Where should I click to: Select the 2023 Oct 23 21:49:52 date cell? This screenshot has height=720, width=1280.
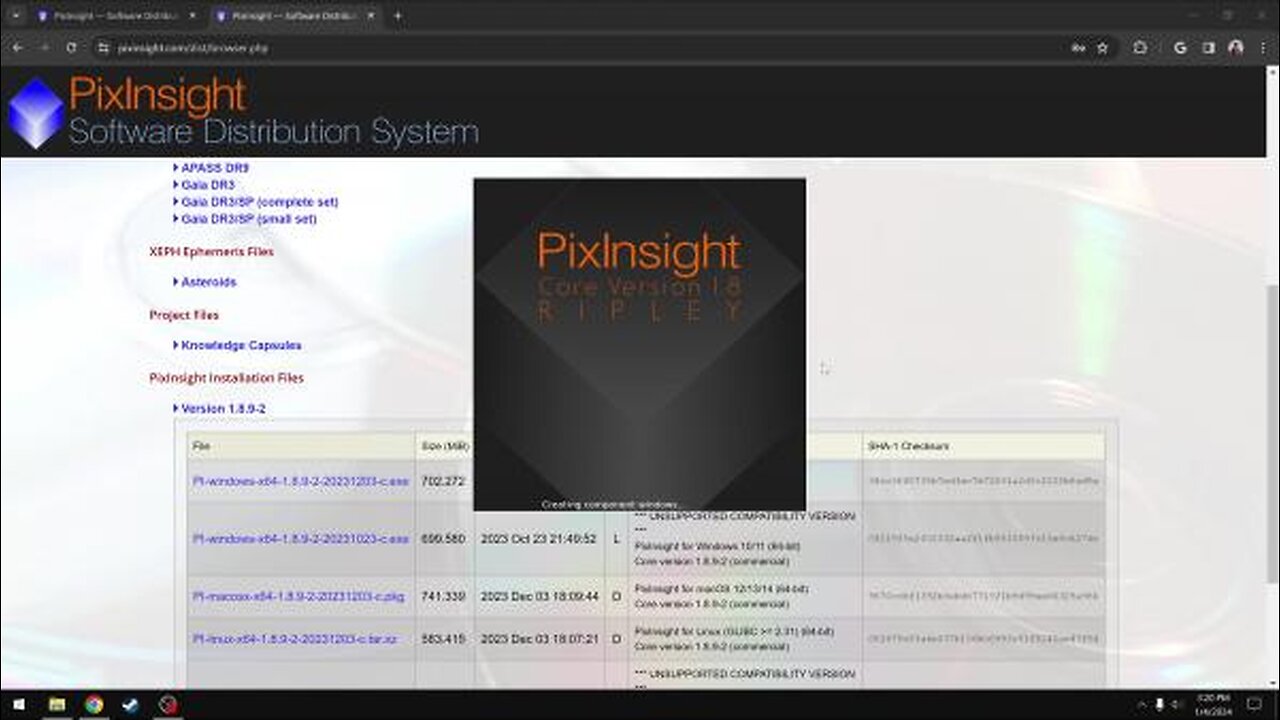click(x=539, y=539)
